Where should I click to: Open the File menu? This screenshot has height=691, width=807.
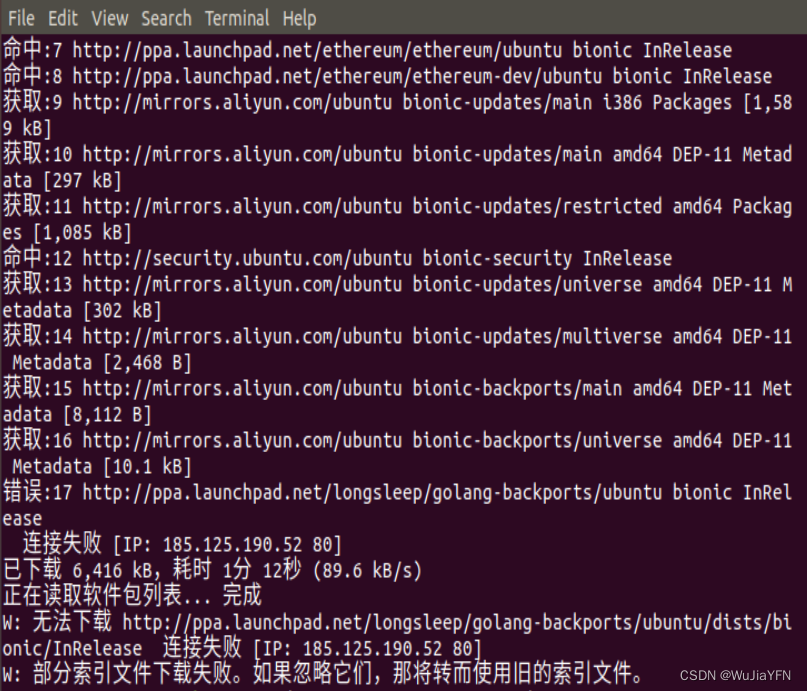[x=20, y=18]
